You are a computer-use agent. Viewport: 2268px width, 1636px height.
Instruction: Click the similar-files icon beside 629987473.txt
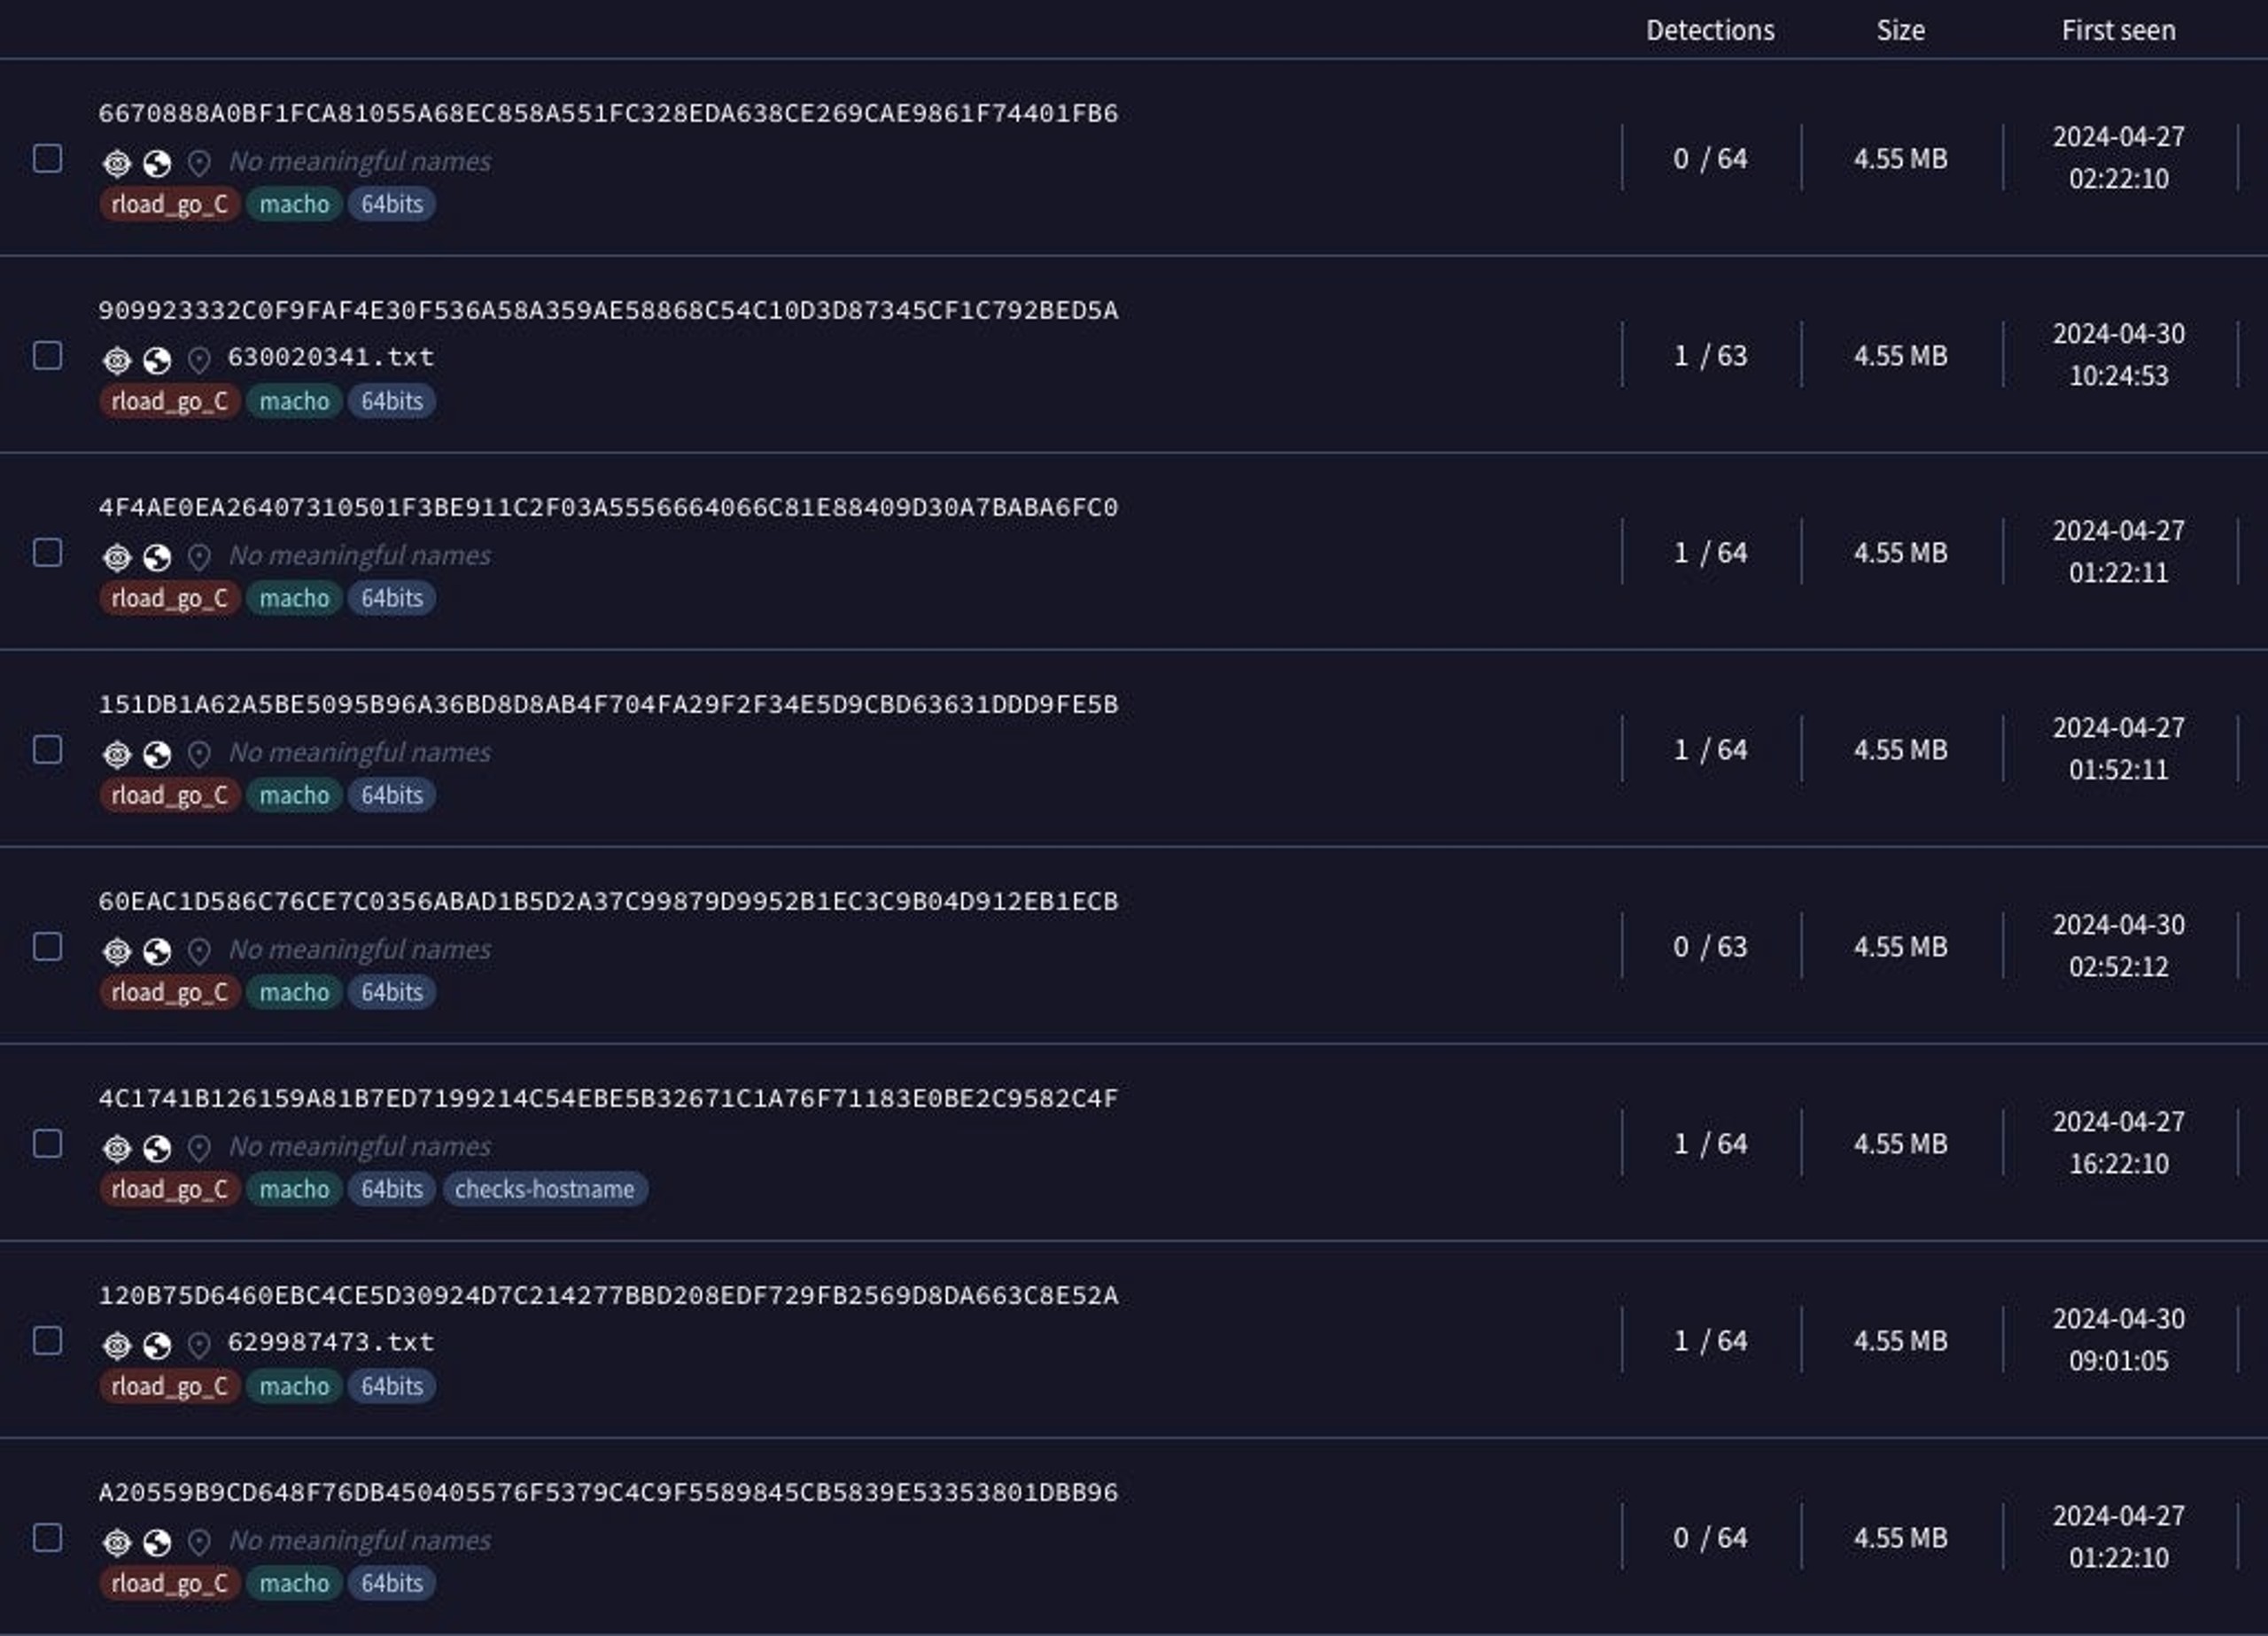(117, 1345)
